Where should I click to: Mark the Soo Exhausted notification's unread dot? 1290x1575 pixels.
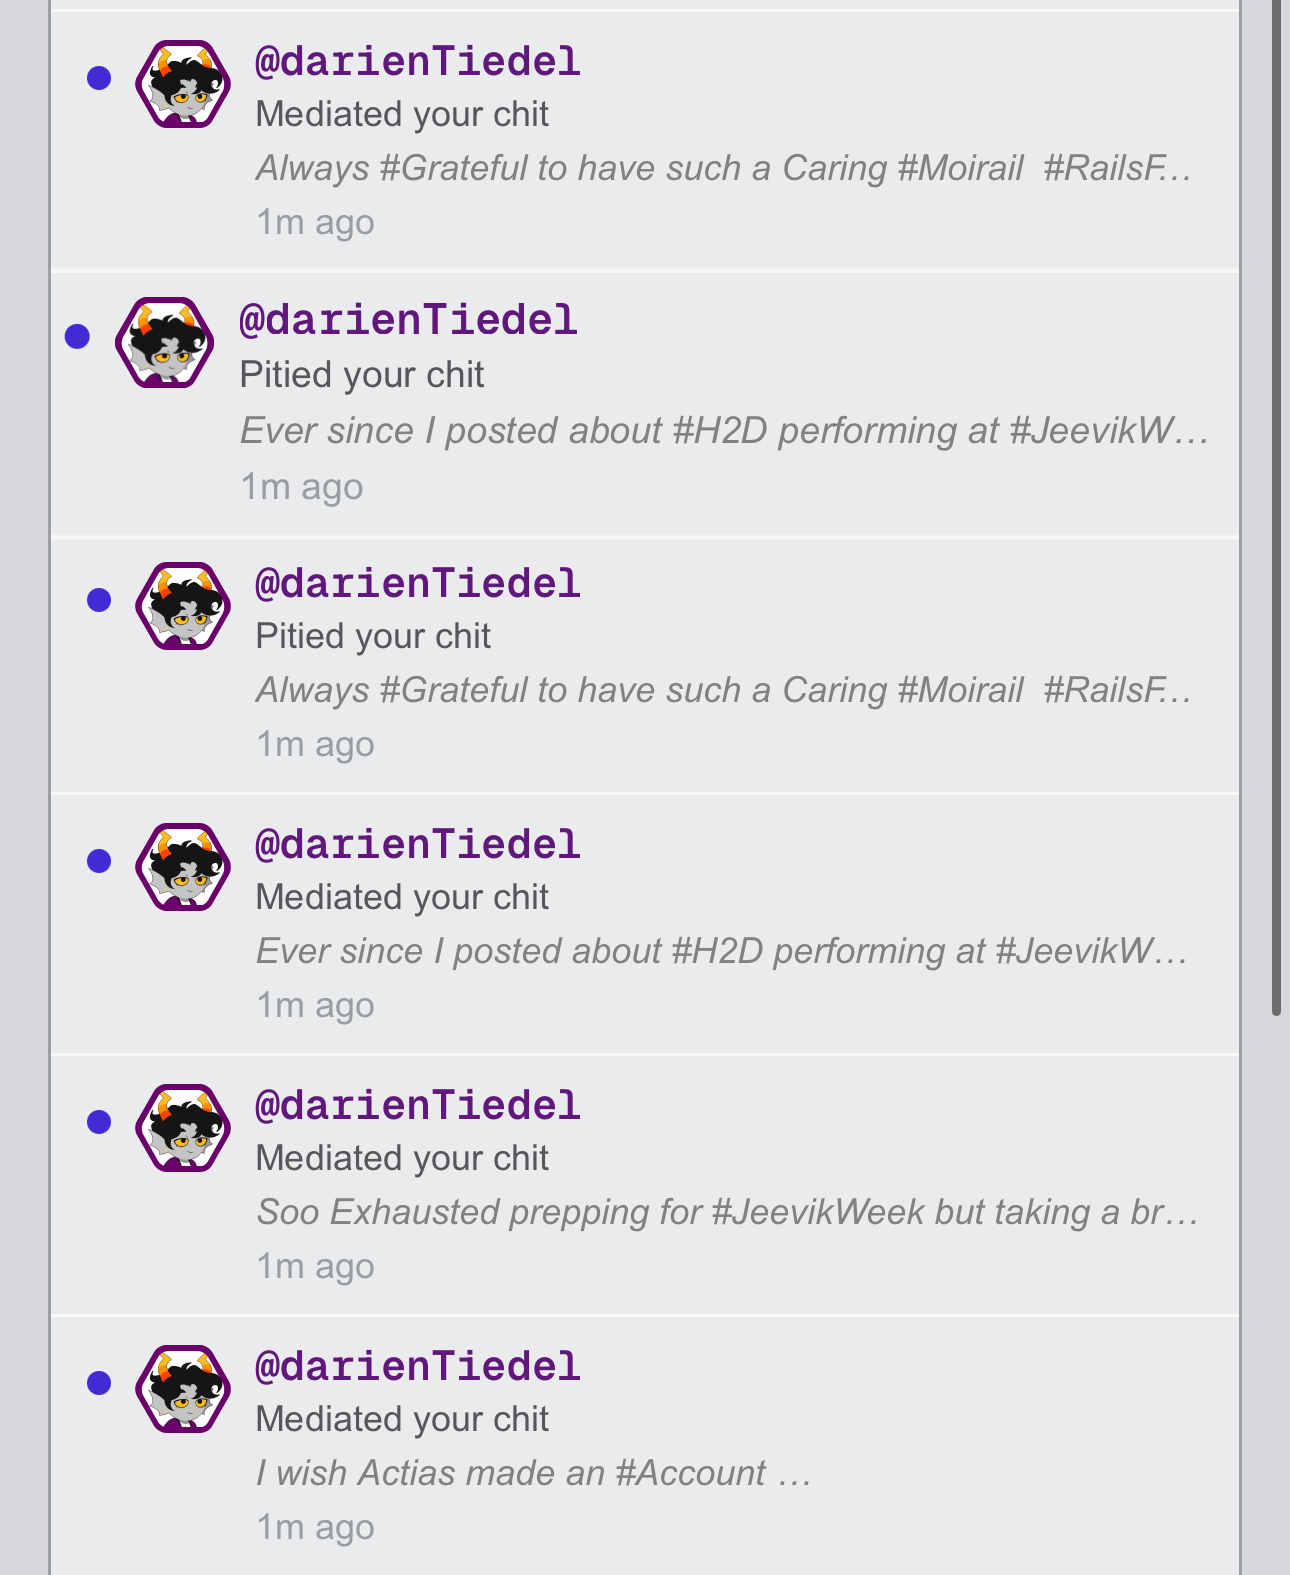[99, 1122]
